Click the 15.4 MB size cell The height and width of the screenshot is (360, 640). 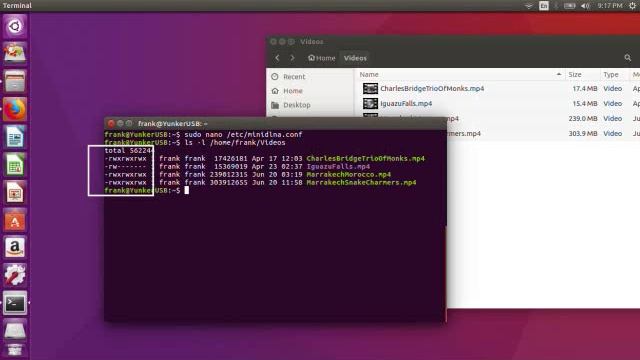pos(585,104)
